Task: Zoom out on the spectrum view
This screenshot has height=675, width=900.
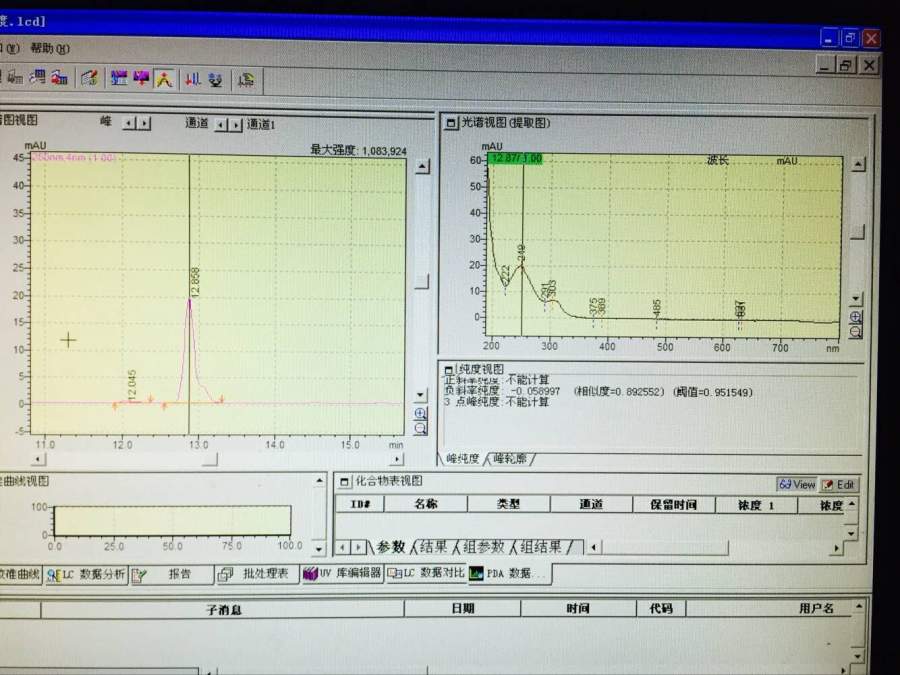Action: (x=856, y=331)
